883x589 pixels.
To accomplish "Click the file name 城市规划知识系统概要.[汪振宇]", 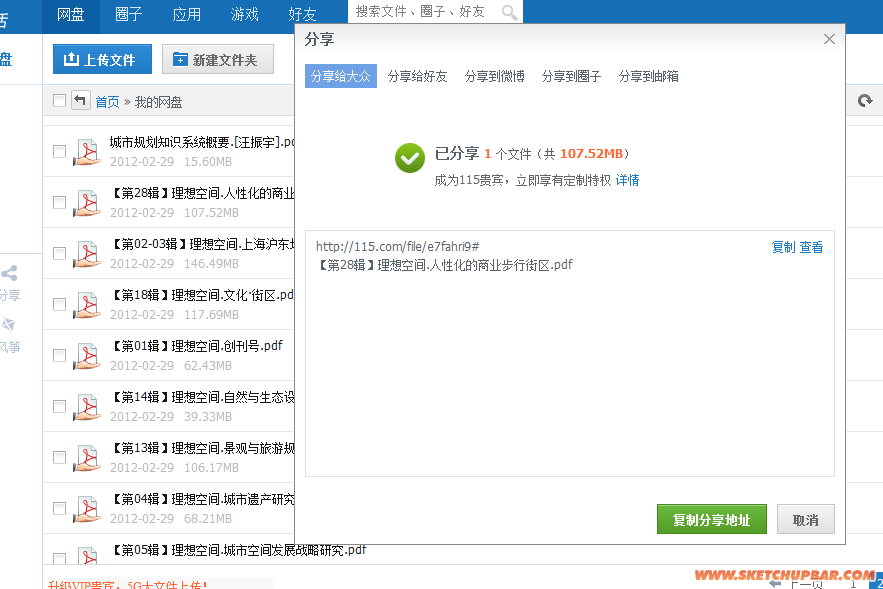I will [202, 142].
